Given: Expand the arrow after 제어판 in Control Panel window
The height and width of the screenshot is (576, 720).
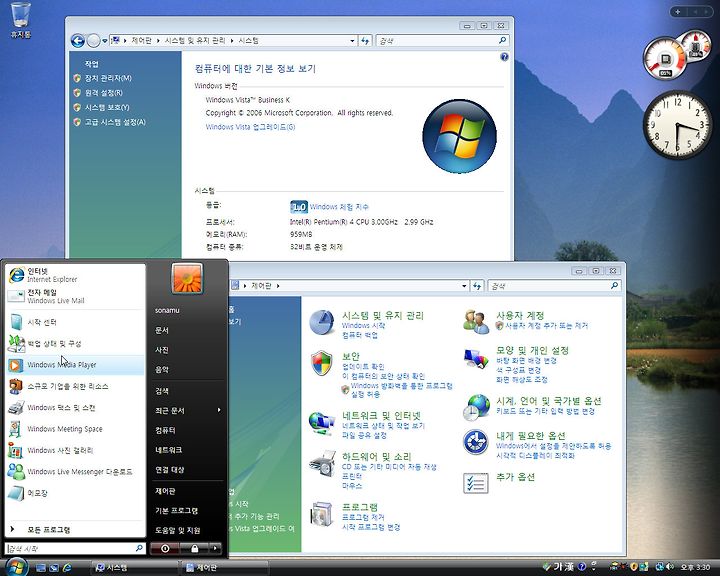Looking at the screenshot, I should tap(278, 286).
